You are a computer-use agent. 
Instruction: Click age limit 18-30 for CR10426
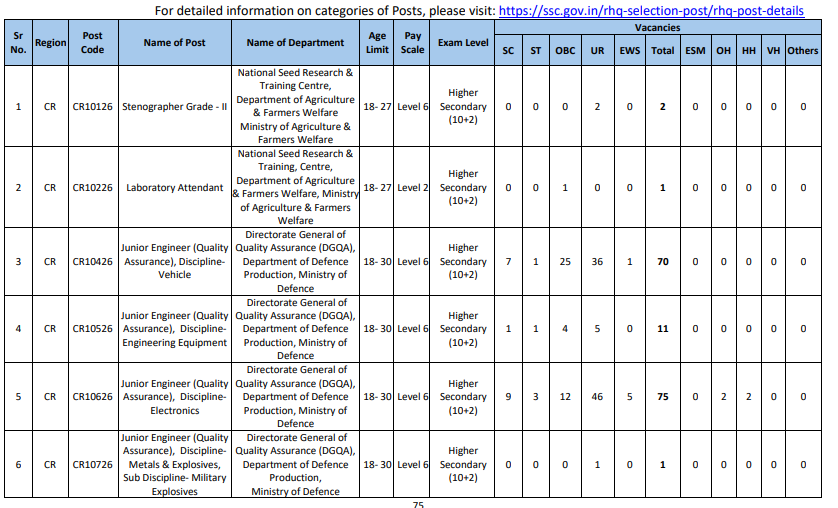click(377, 262)
